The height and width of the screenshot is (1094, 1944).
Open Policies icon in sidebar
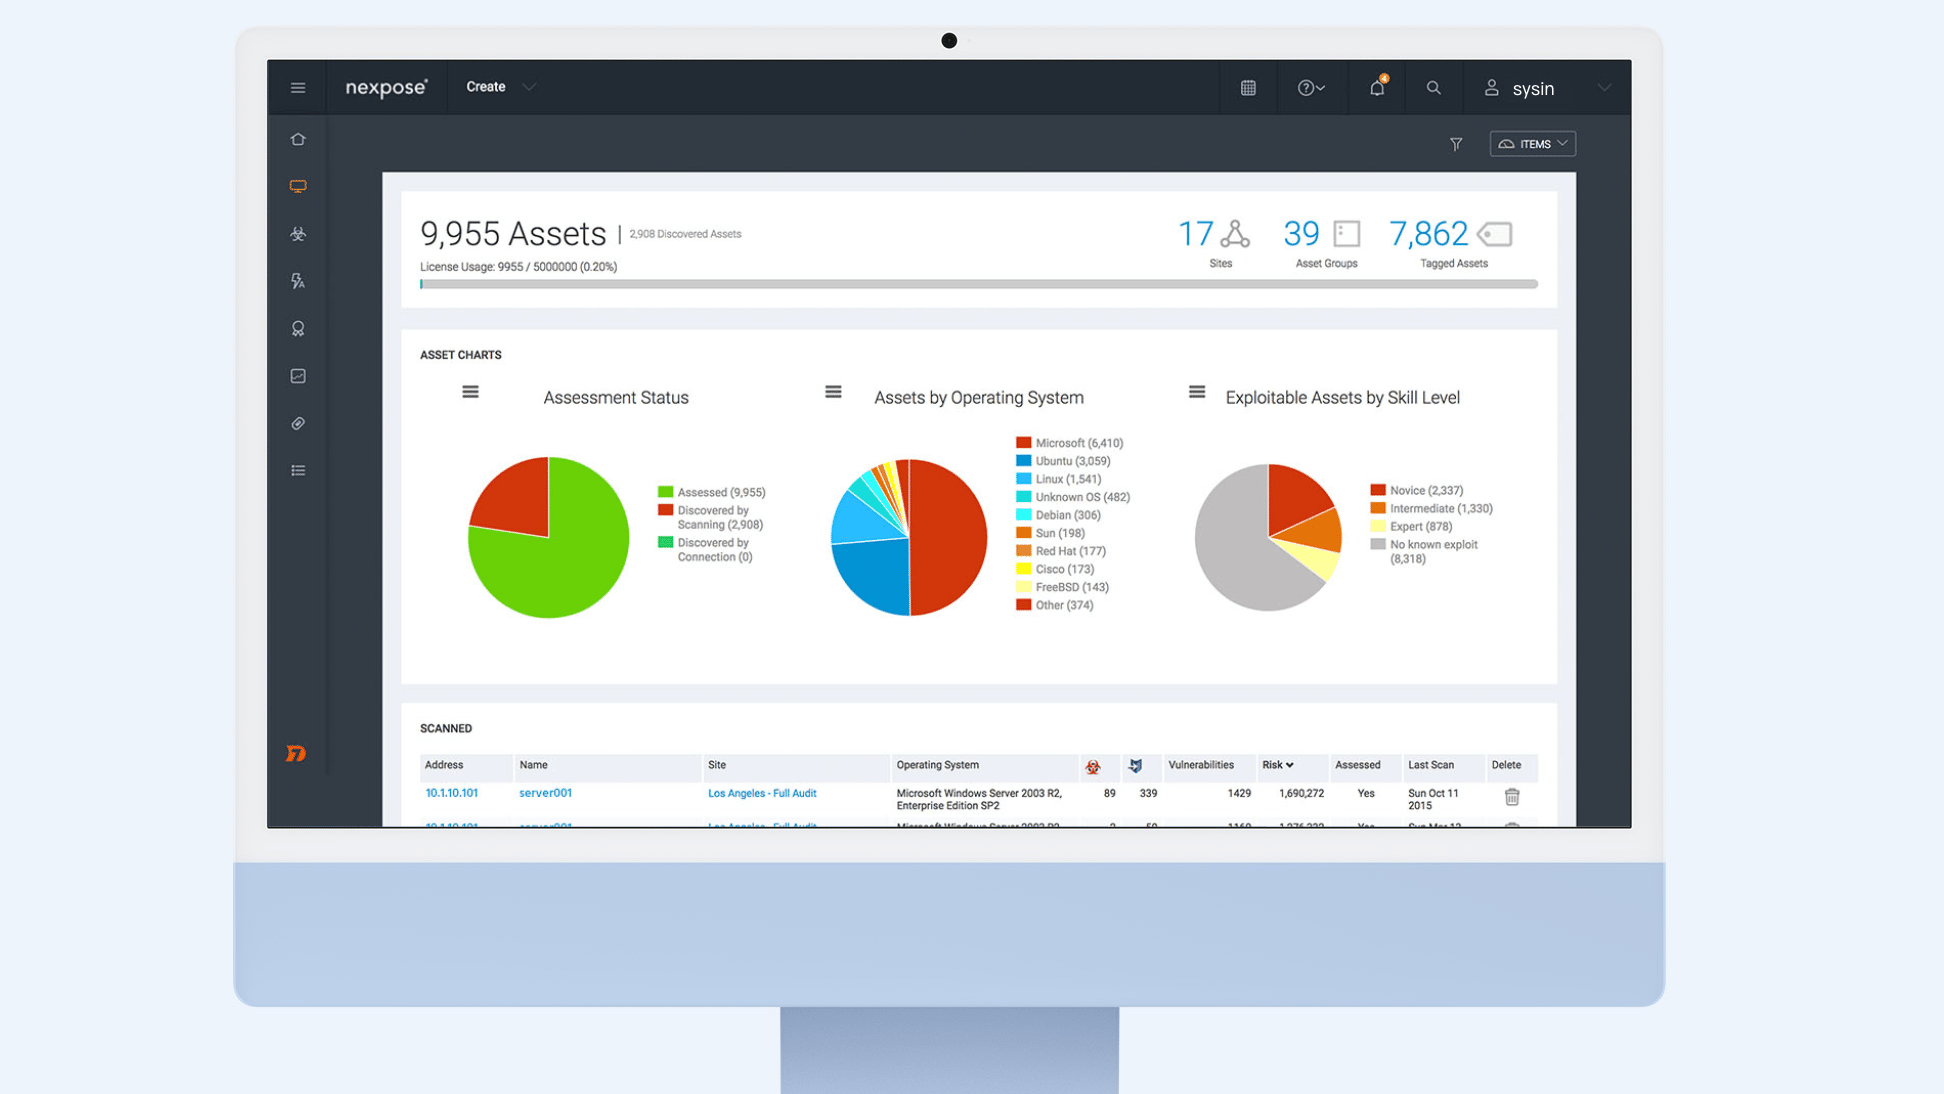298,281
